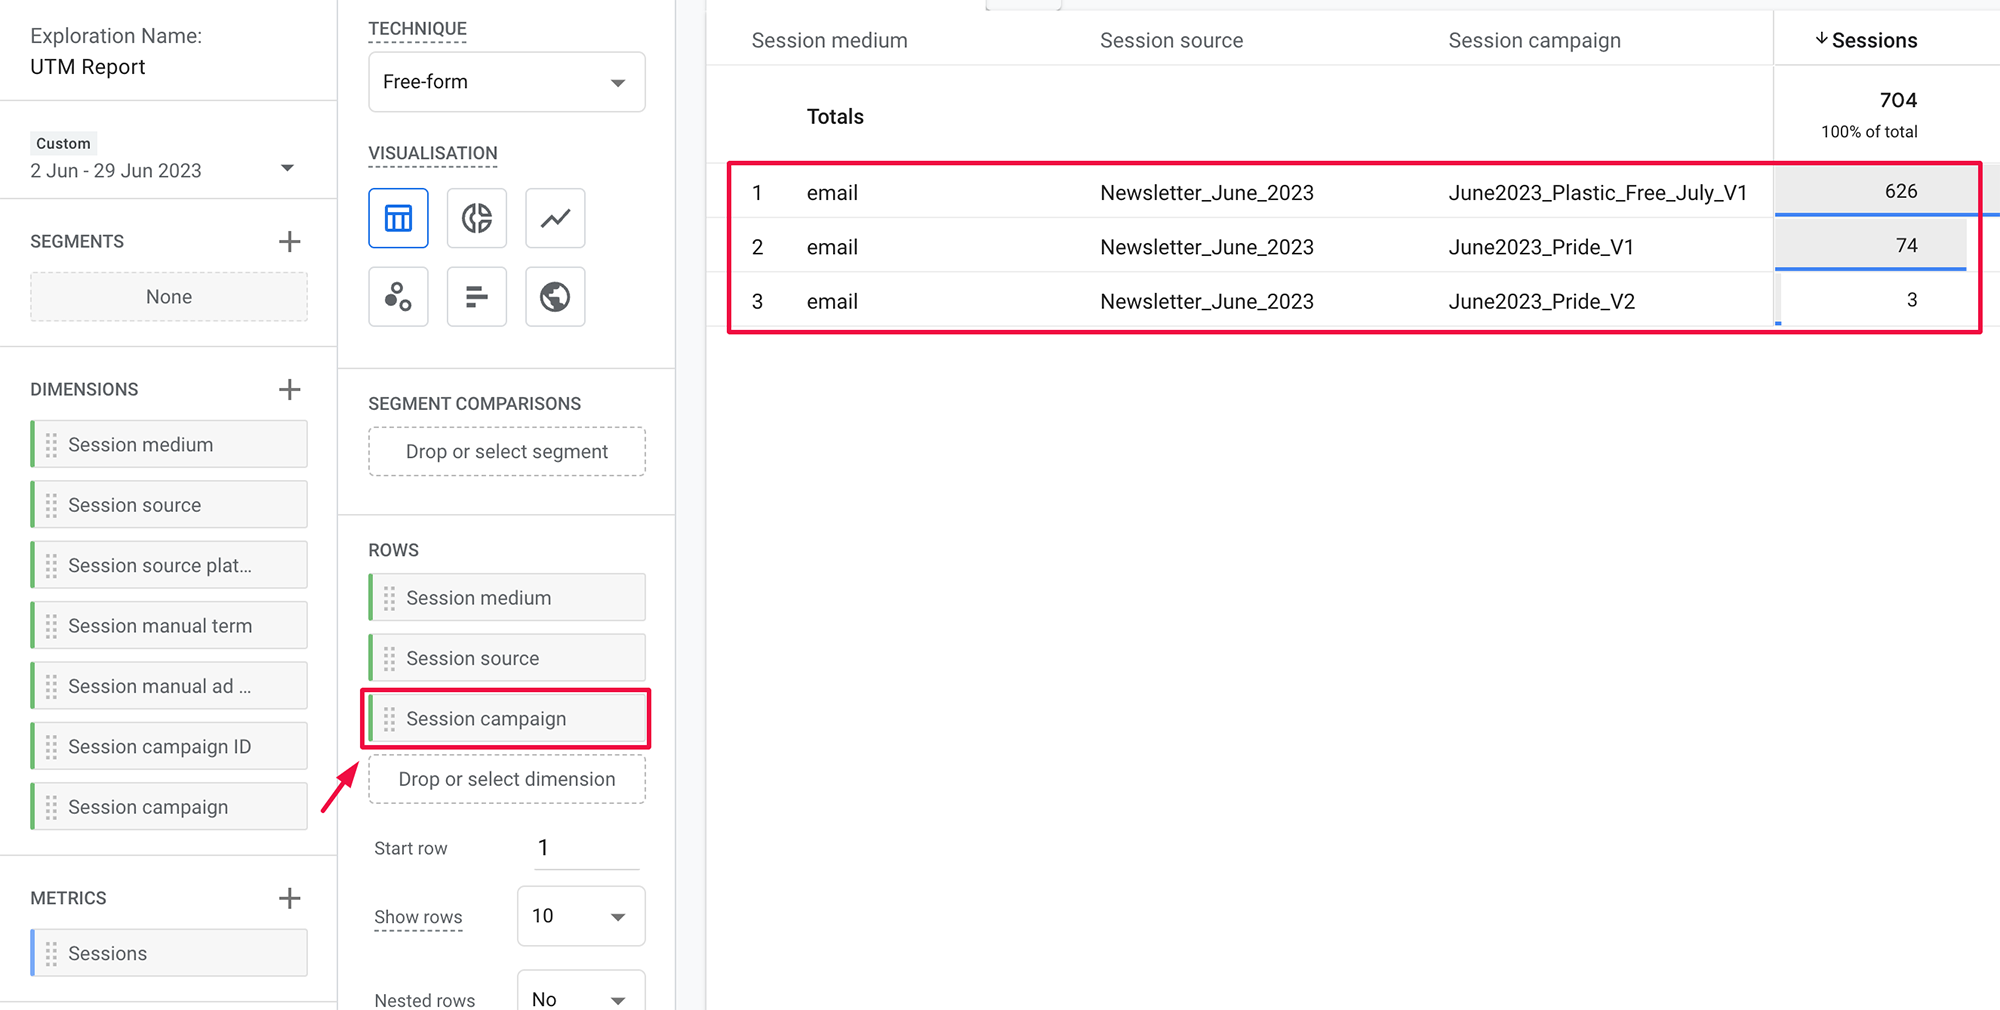Click the 704 total sessions value
2000x1010 pixels.
(1898, 100)
